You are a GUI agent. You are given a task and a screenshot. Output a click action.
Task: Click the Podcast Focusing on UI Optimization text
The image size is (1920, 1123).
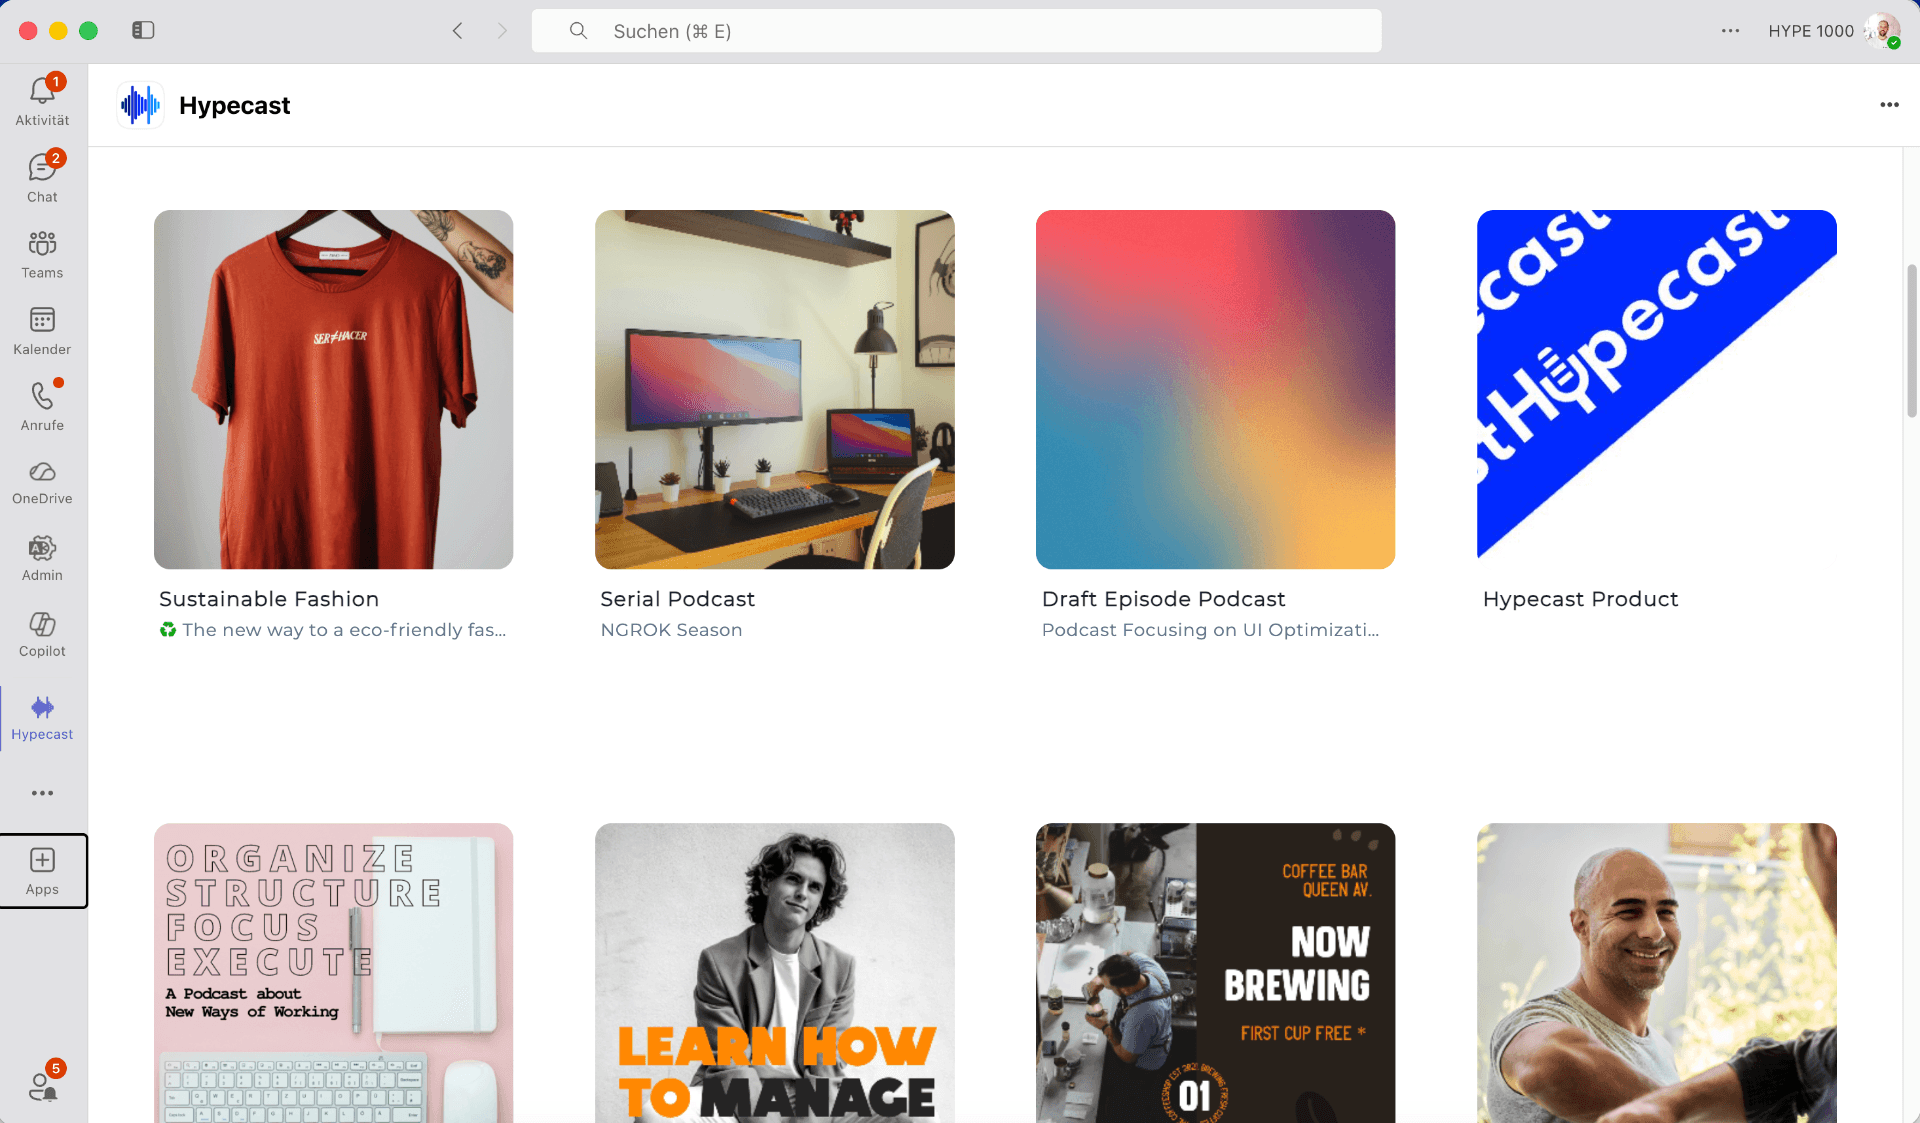[1210, 630]
